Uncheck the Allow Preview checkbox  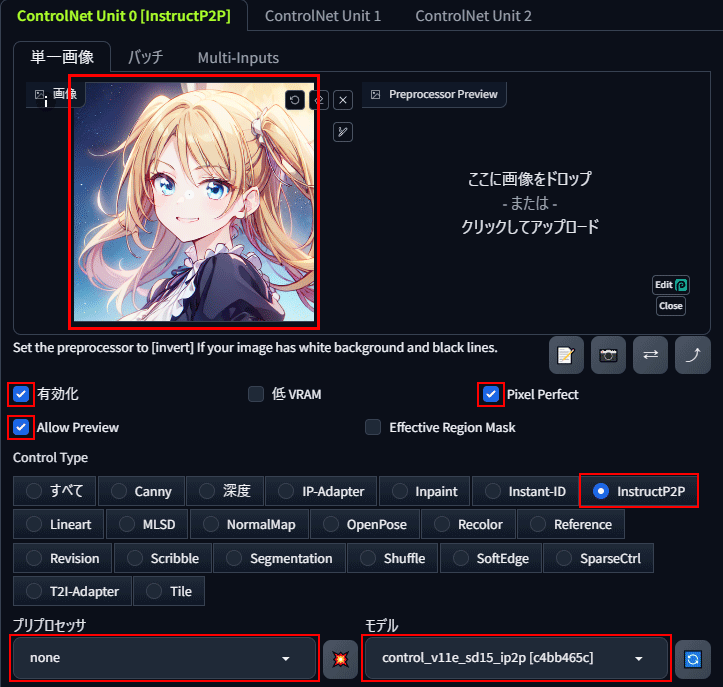pos(21,427)
